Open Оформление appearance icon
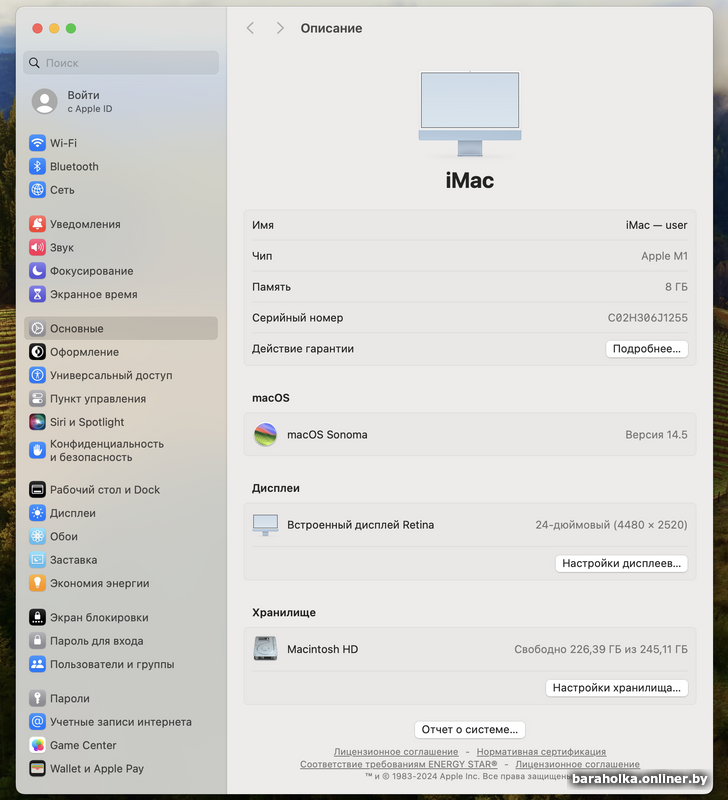Viewport: 728px width, 800px height. [37, 352]
